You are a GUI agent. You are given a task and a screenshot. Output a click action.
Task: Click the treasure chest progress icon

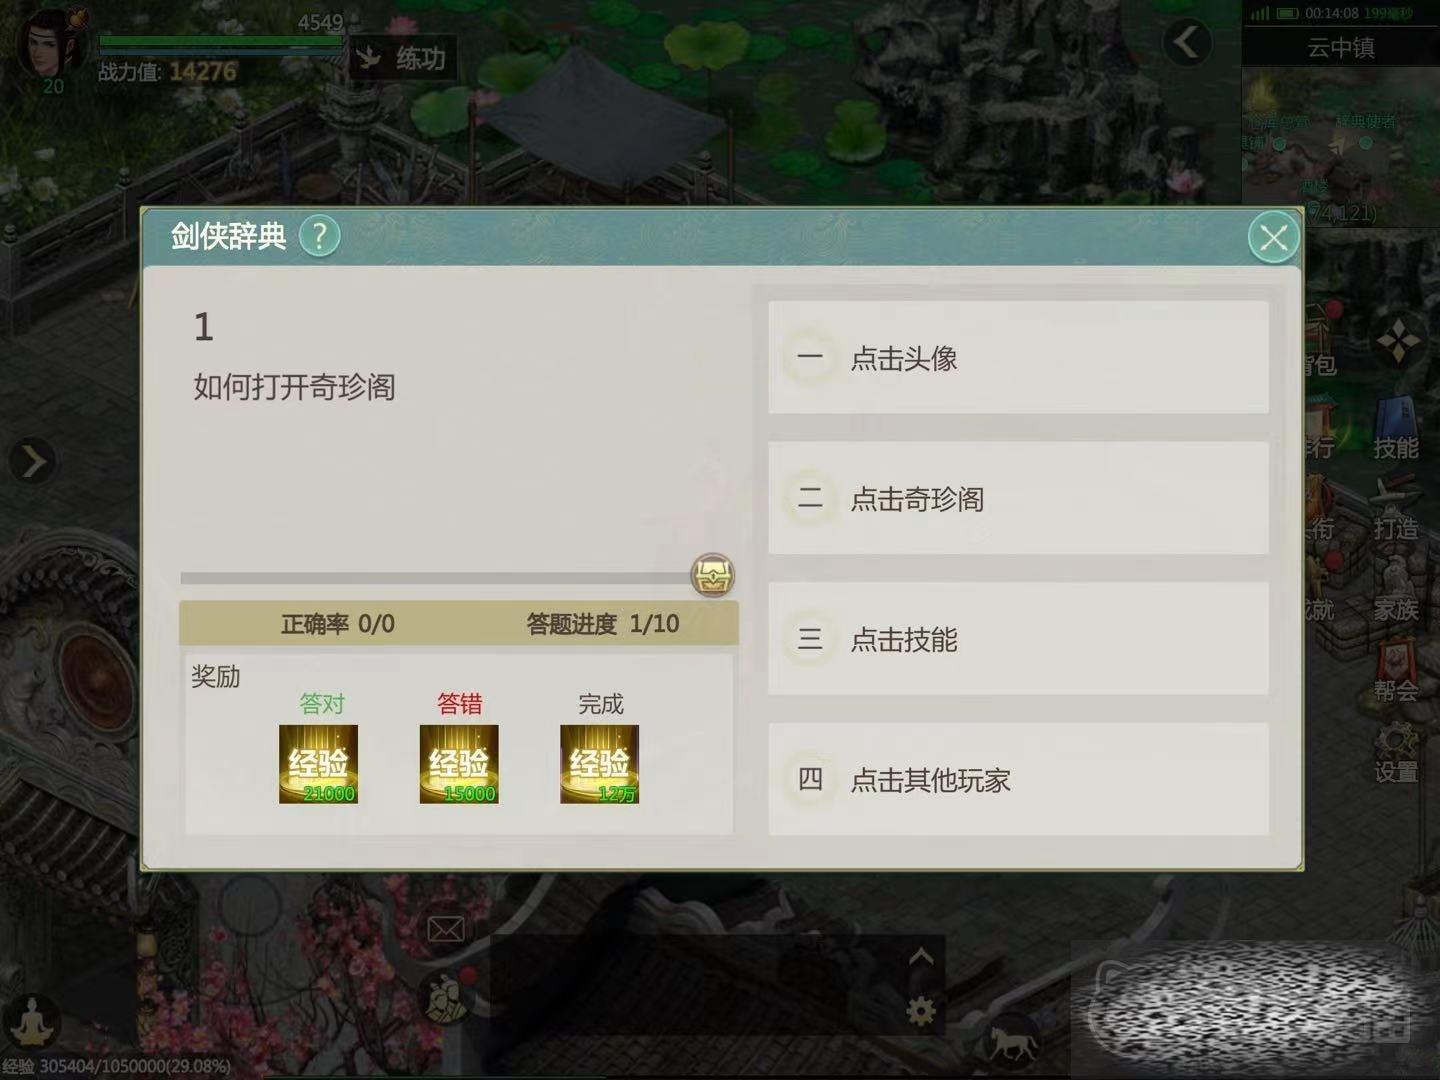[x=713, y=576]
